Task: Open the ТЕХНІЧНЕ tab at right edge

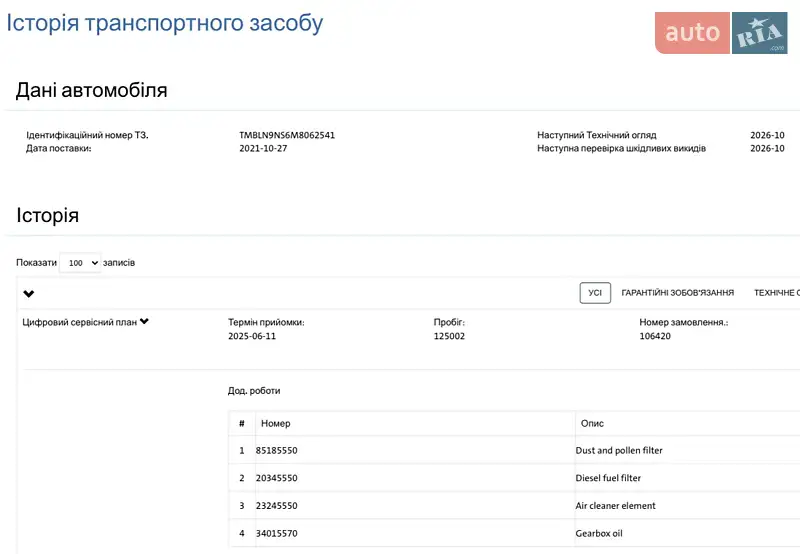Action: point(776,293)
